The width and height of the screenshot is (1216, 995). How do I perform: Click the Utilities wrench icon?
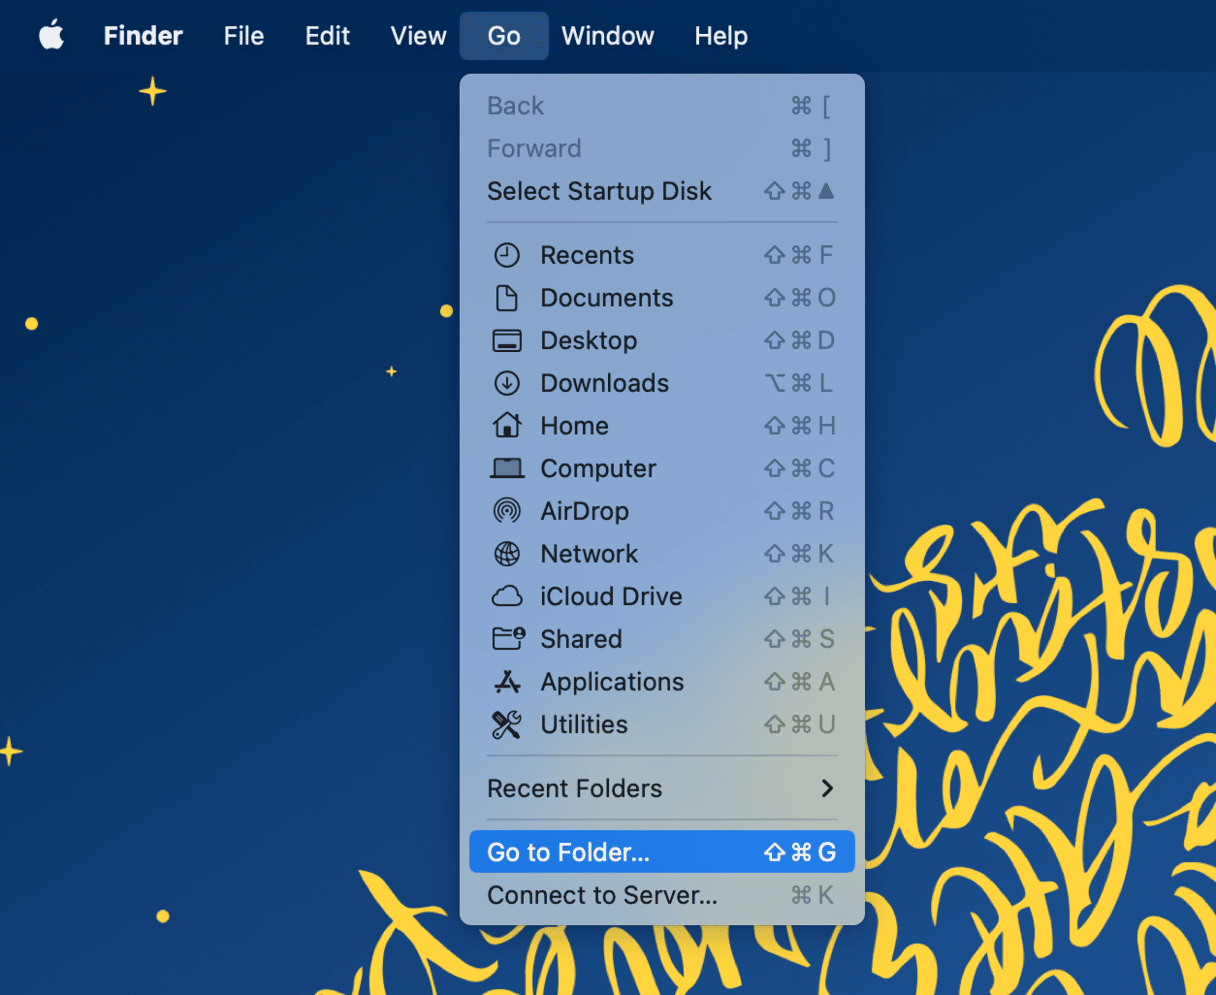507,725
